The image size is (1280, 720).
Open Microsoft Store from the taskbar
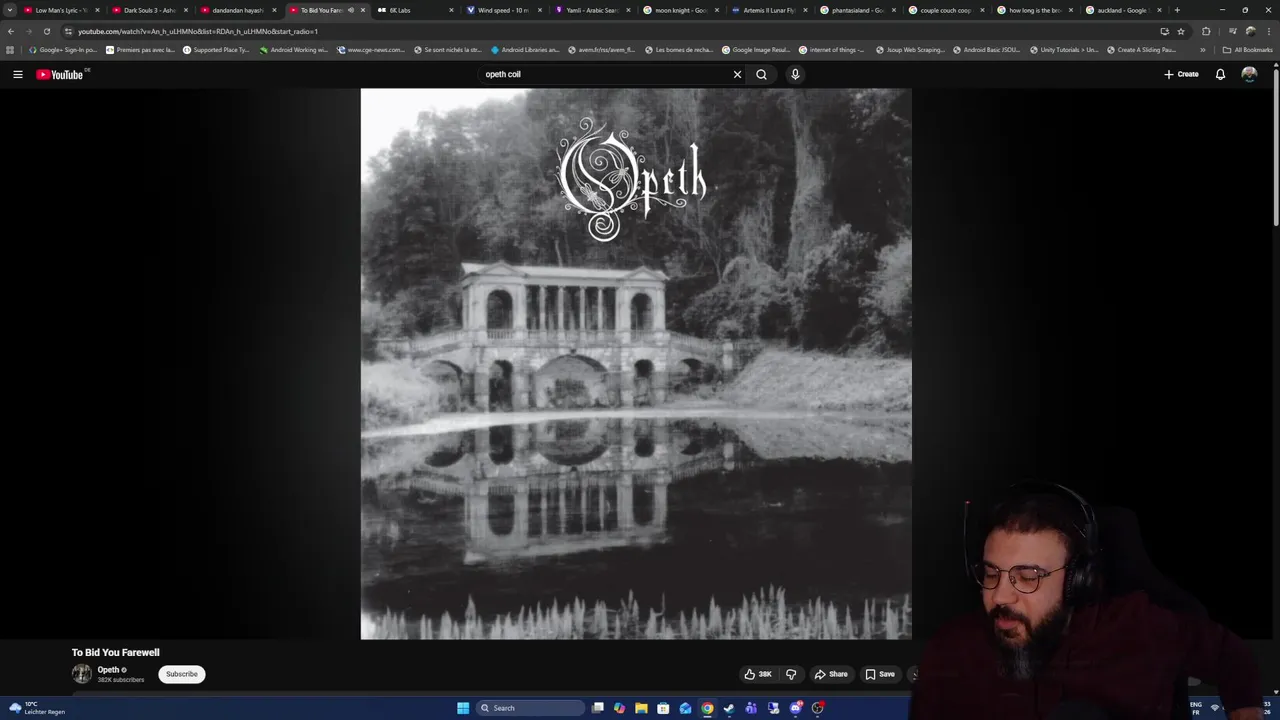click(x=663, y=708)
